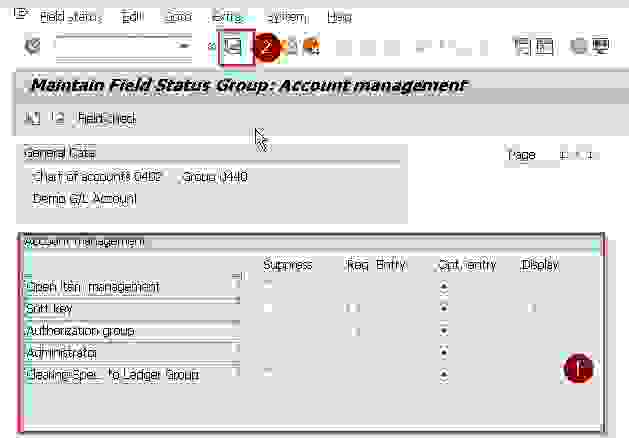Viewport: 629px width, 438px height.
Task: Click the Display column header
Action: click(539, 265)
